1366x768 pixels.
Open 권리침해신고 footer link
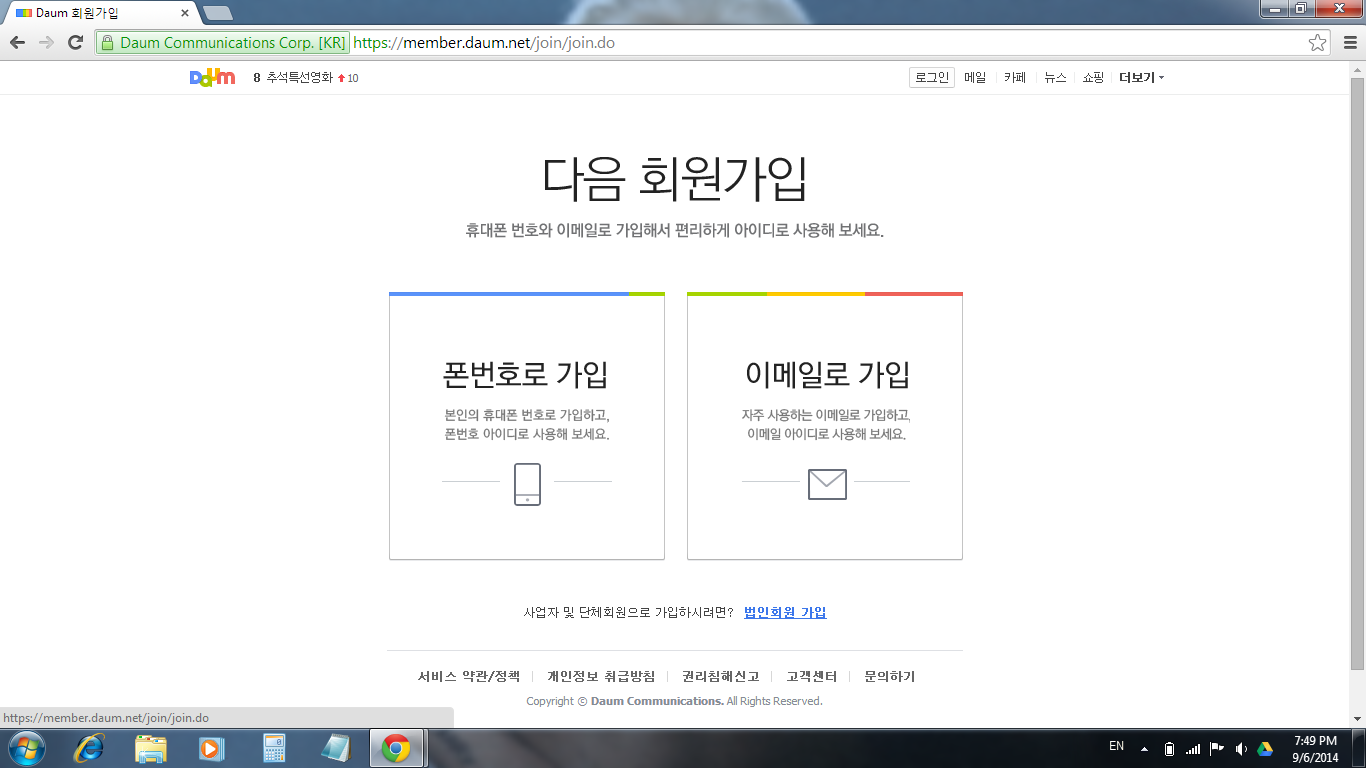click(721, 677)
